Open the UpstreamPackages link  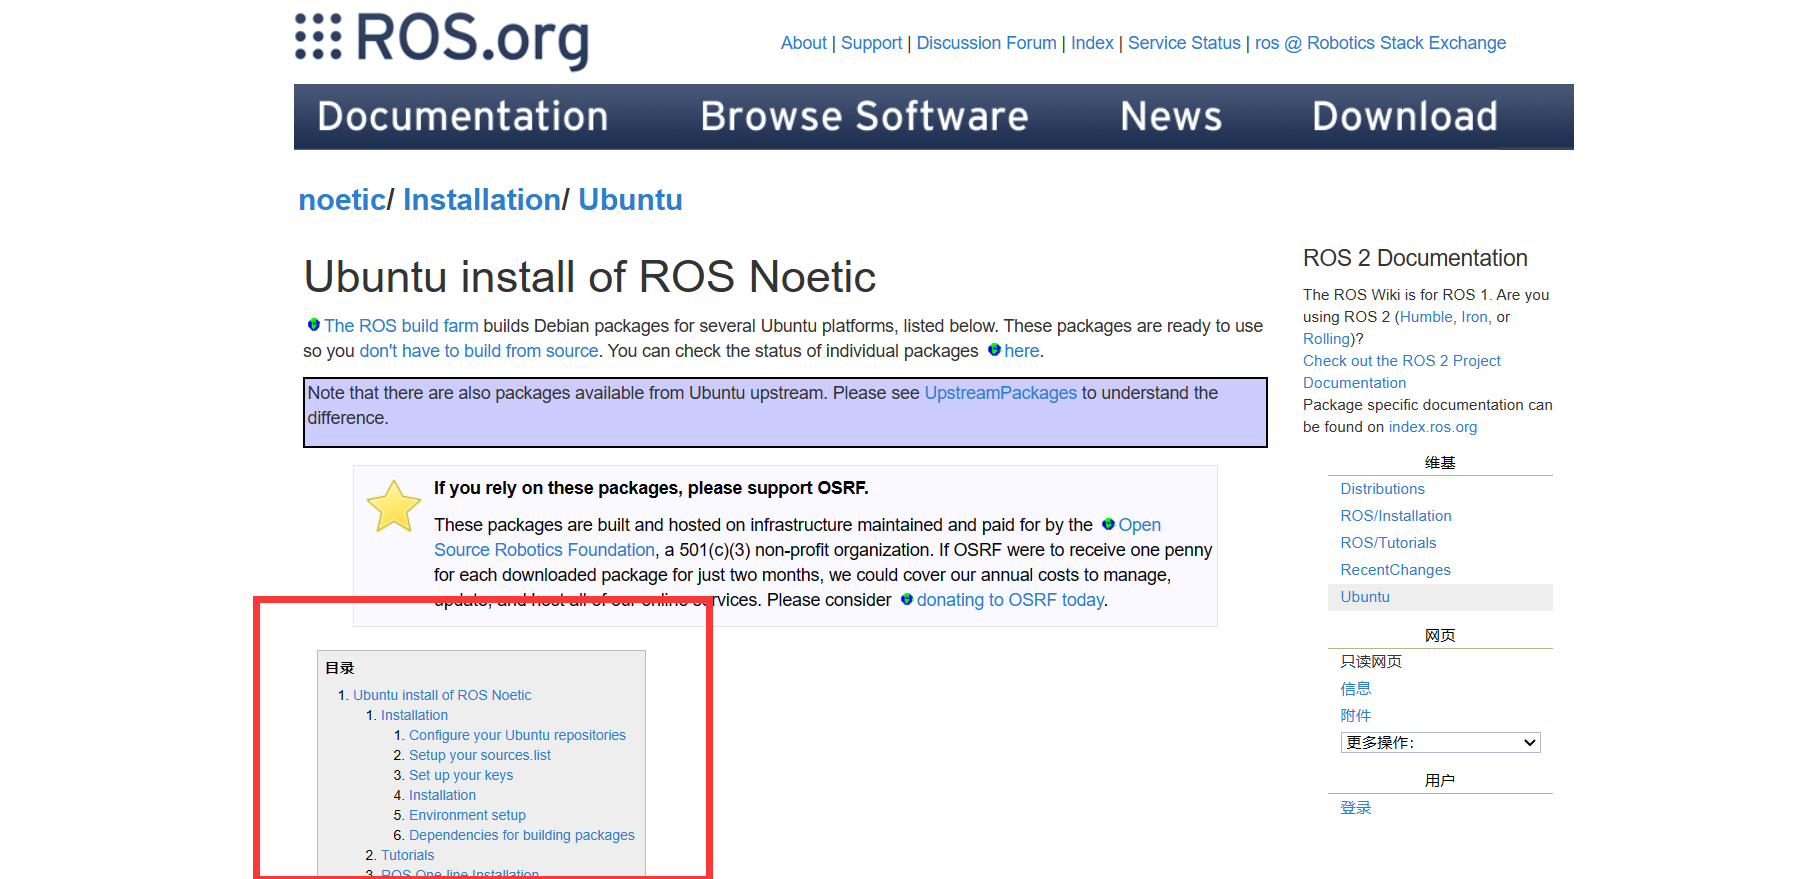click(x=1000, y=393)
